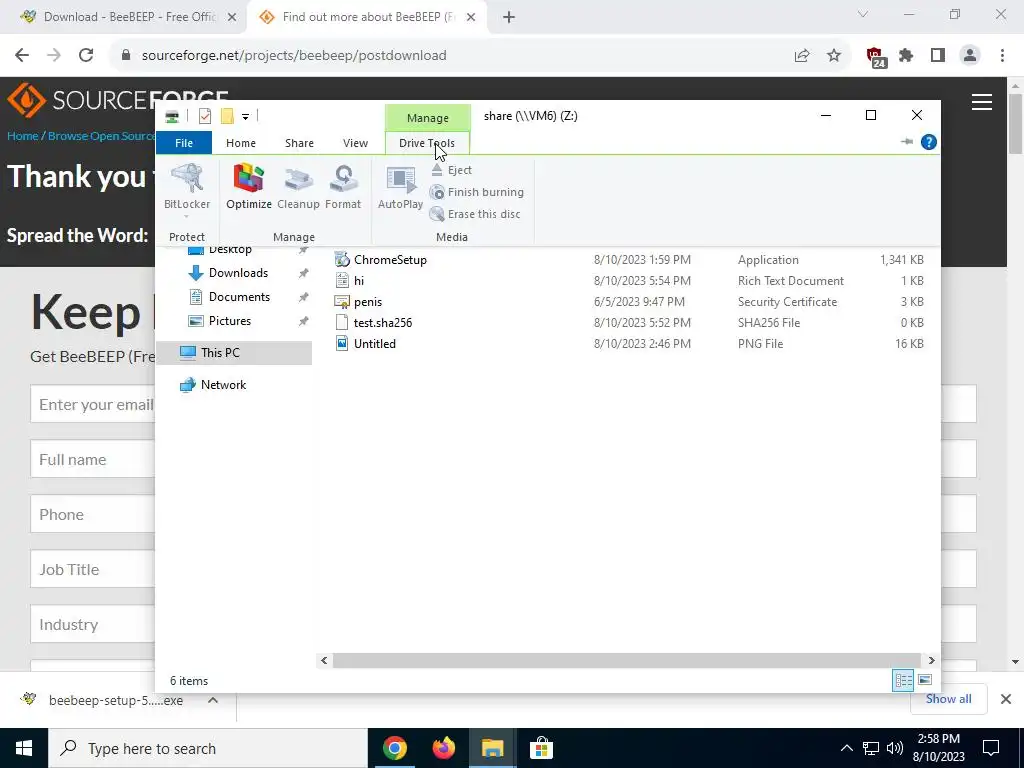Open the Chrome Extensions puzzle icon
Image resolution: width=1024 pixels, height=768 pixels.
[906, 56]
